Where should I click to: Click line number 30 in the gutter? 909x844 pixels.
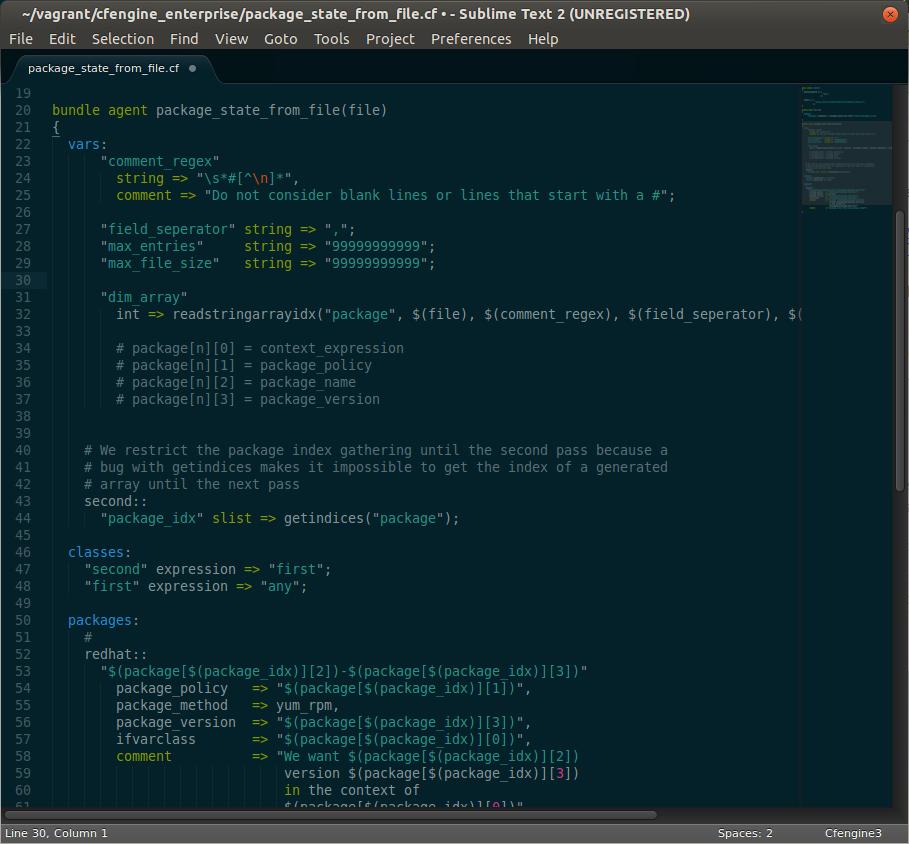(22, 280)
